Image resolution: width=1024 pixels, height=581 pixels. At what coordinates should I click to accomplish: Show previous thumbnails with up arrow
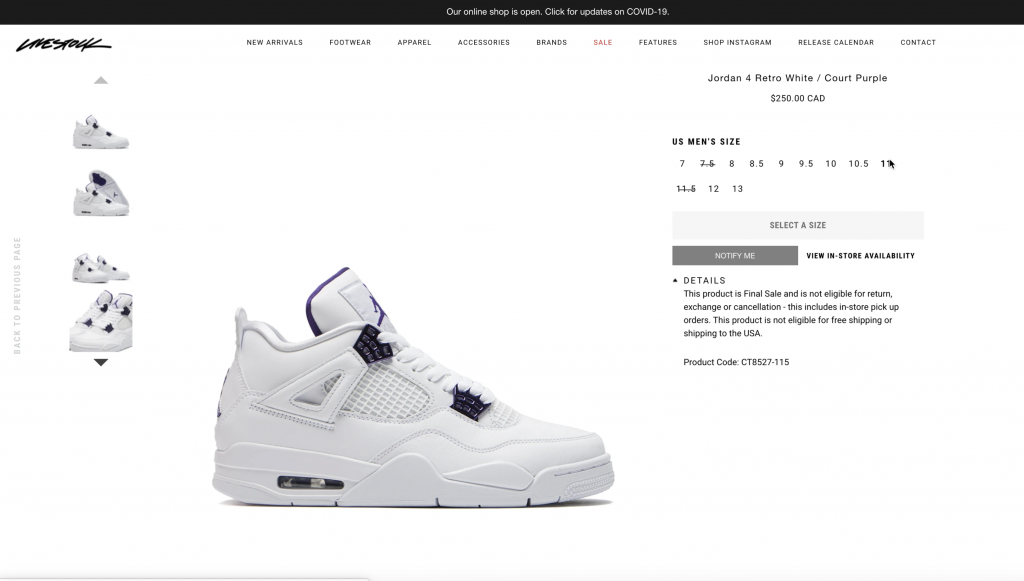tap(101, 80)
